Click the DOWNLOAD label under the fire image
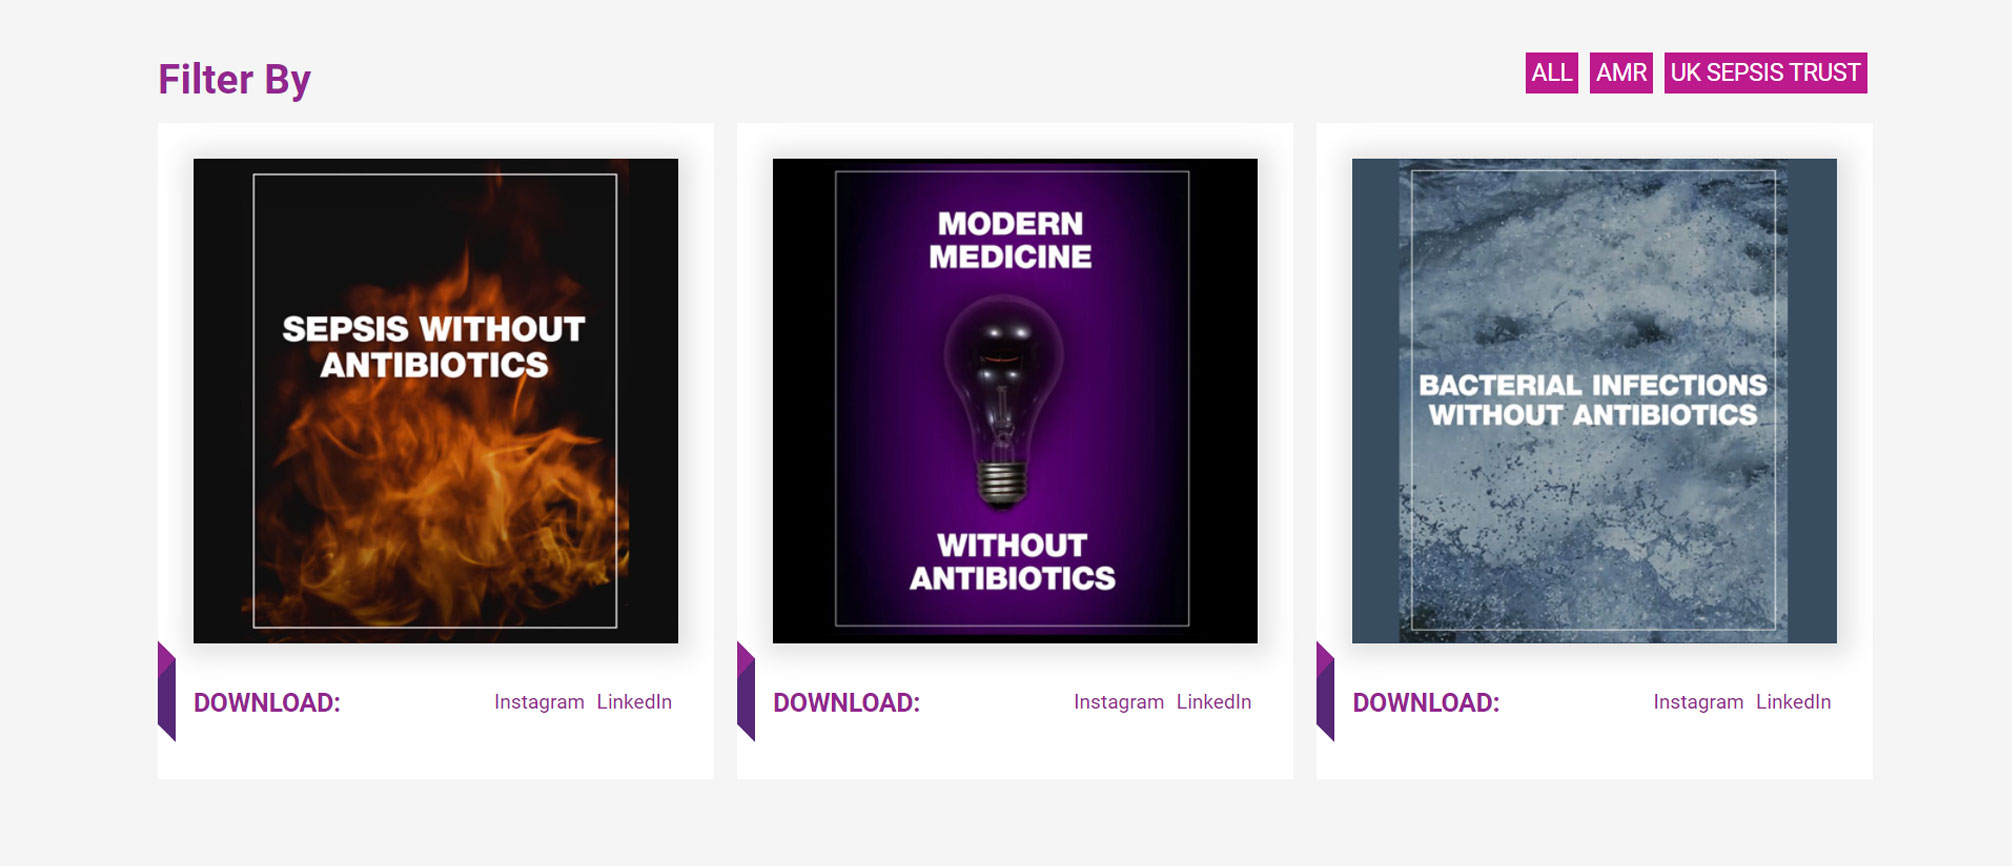Viewport: 2012px width, 866px height. pyautogui.click(x=267, y=703)
